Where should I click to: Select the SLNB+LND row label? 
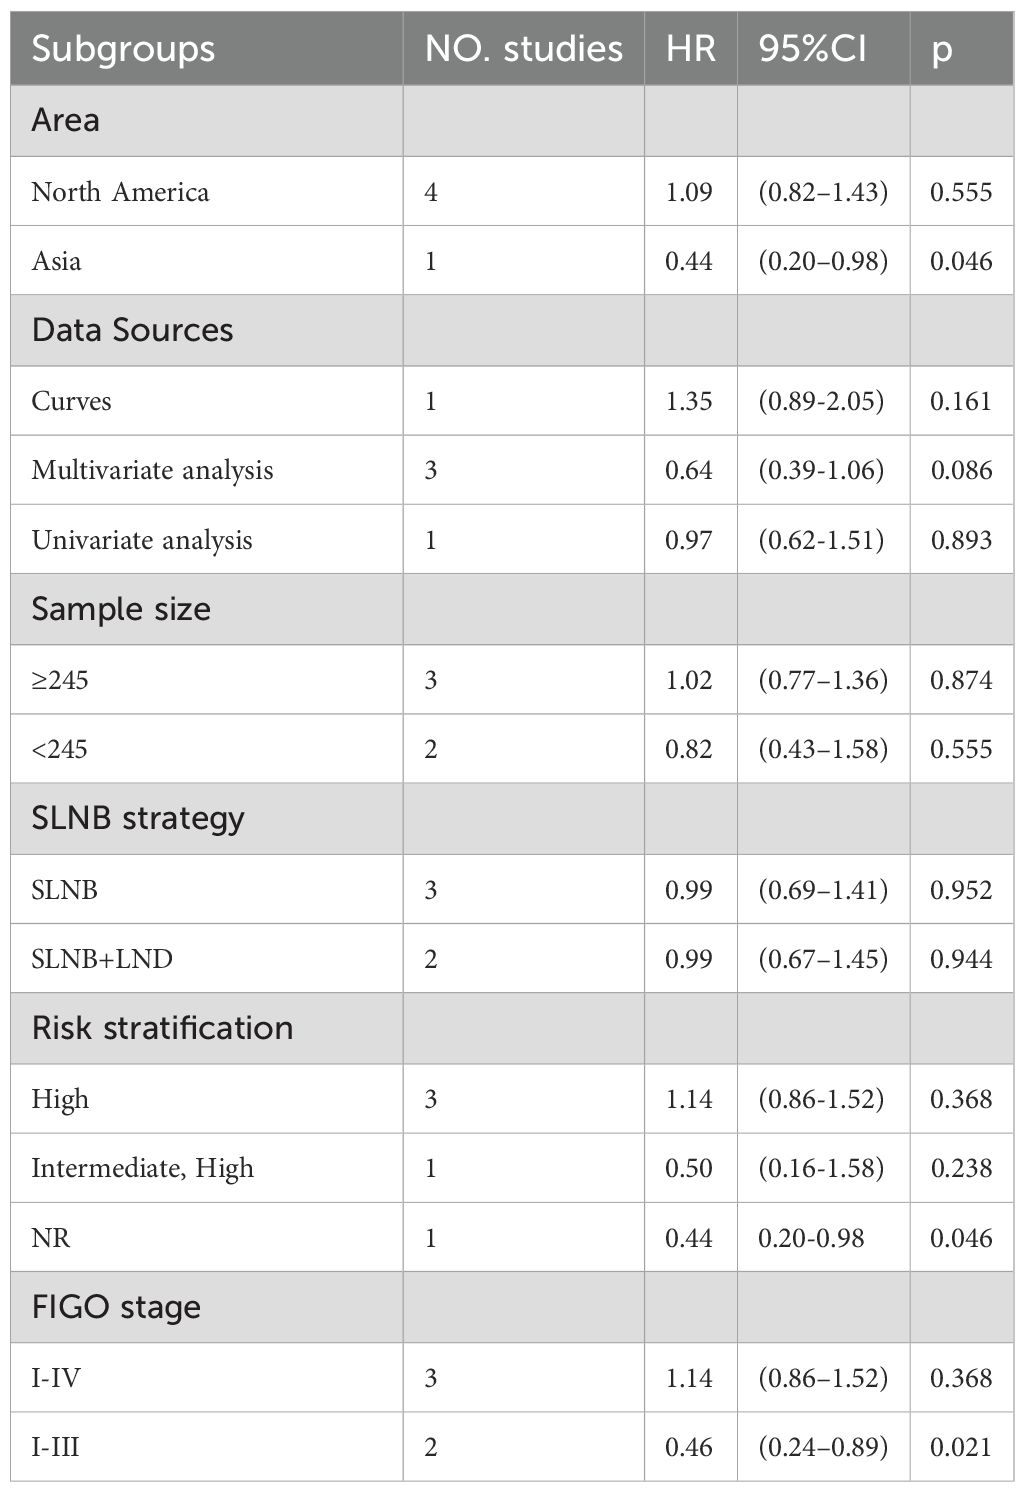click(102, 959)
